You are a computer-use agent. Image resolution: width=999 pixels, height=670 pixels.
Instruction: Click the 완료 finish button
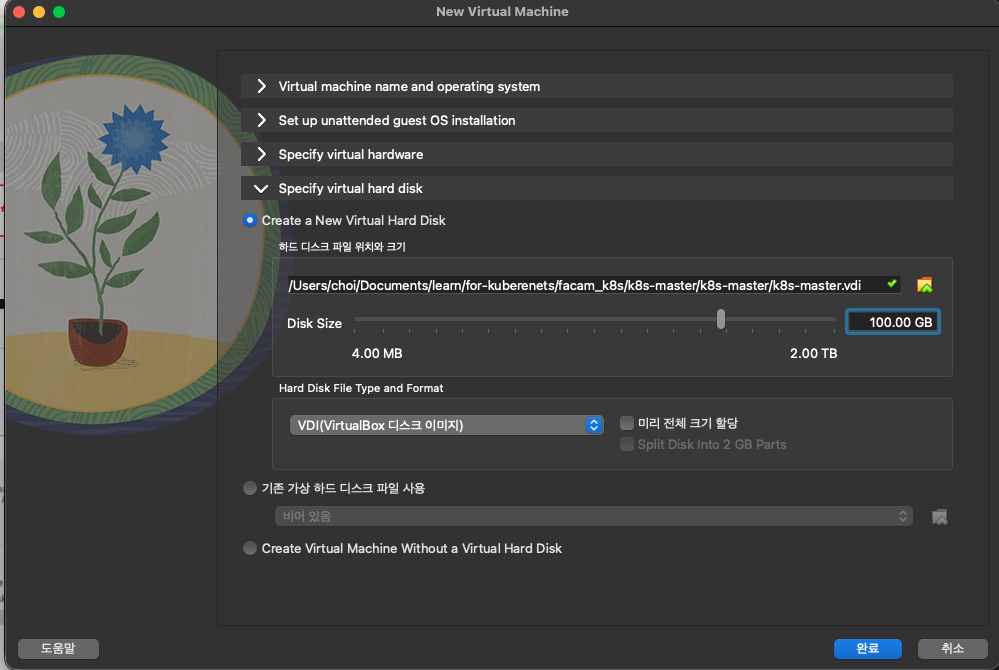[x=868, y=648]
